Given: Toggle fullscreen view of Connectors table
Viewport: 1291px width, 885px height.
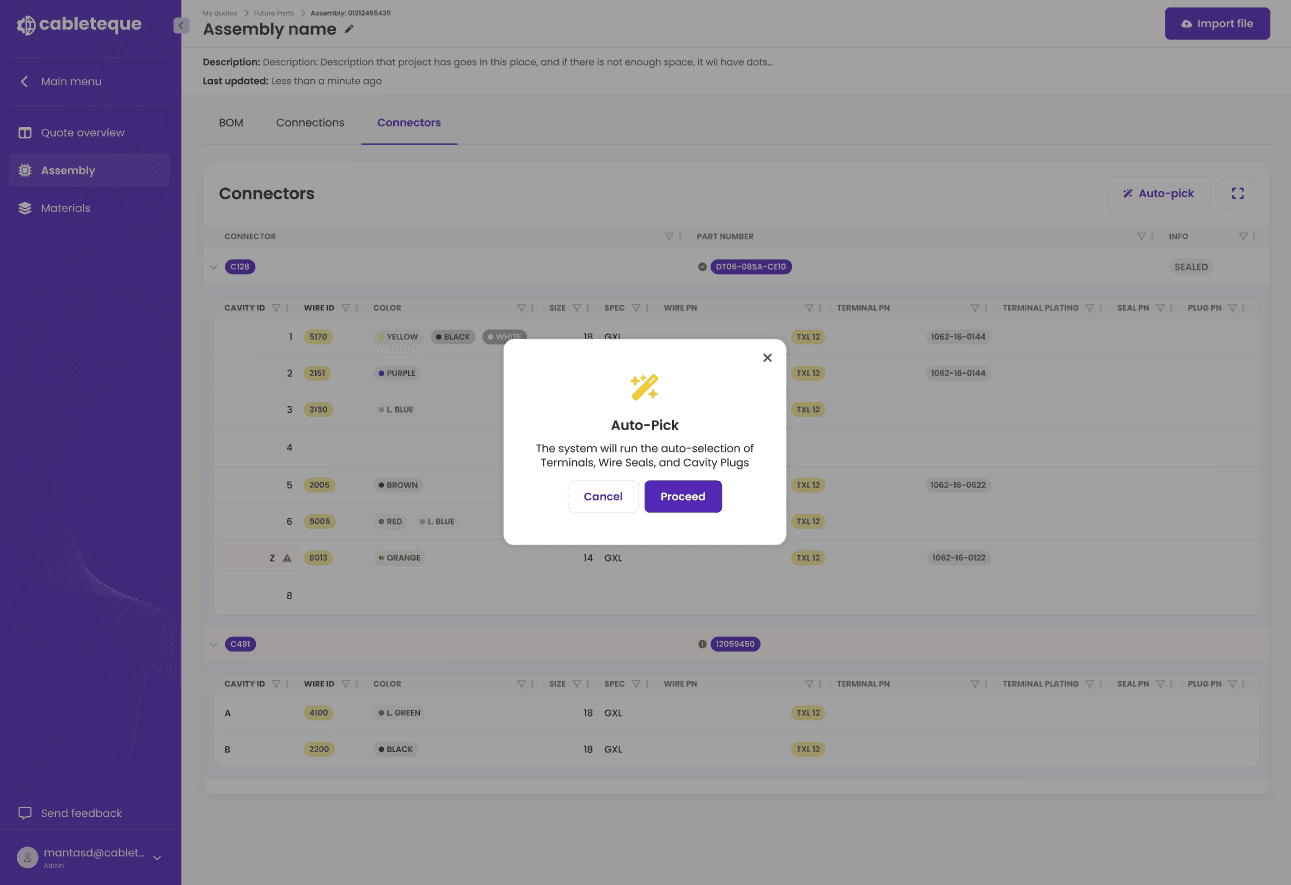Looking at the screenshot, I should 1238,193.
